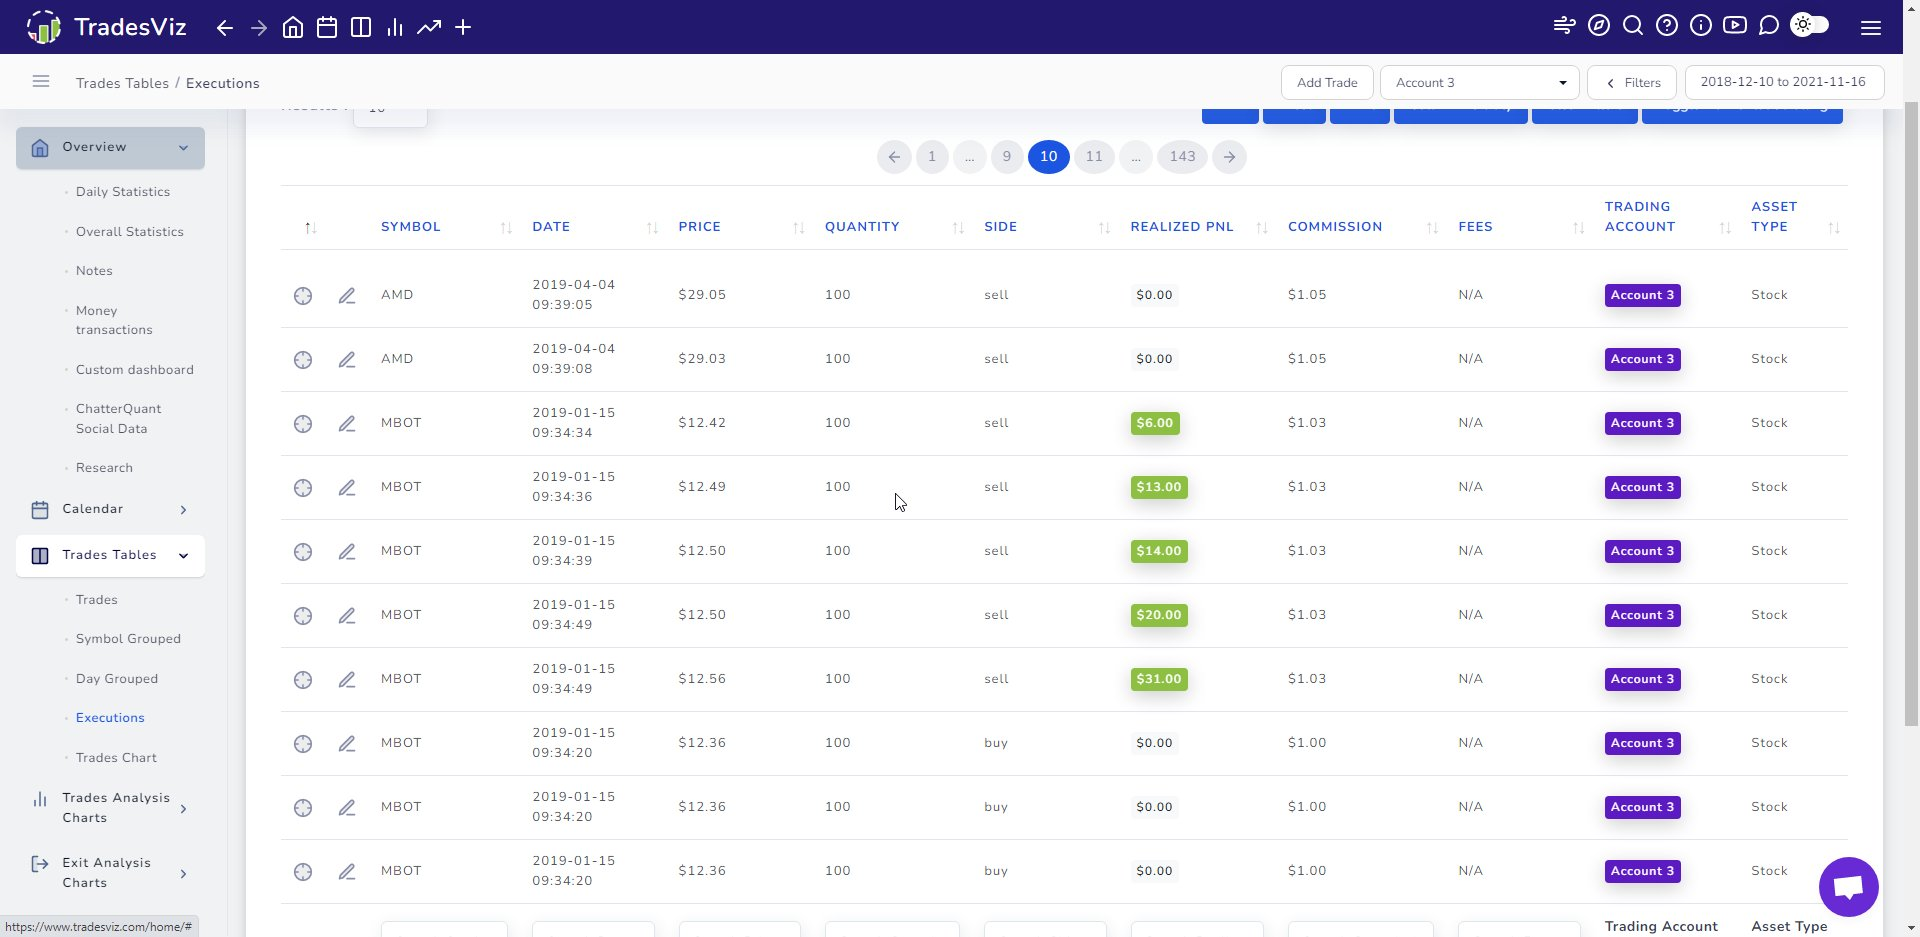Edit the AMD $29.03 execution
Image resolution: width=1920 pixels, height=937 pixels.
347,360
